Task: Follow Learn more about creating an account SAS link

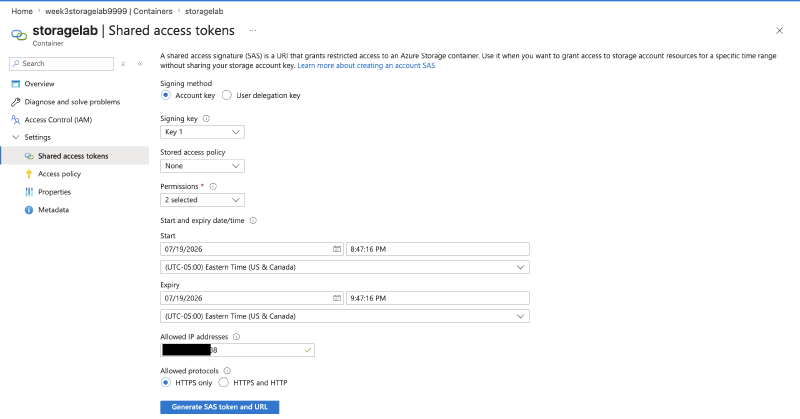Action: (366, 65)
